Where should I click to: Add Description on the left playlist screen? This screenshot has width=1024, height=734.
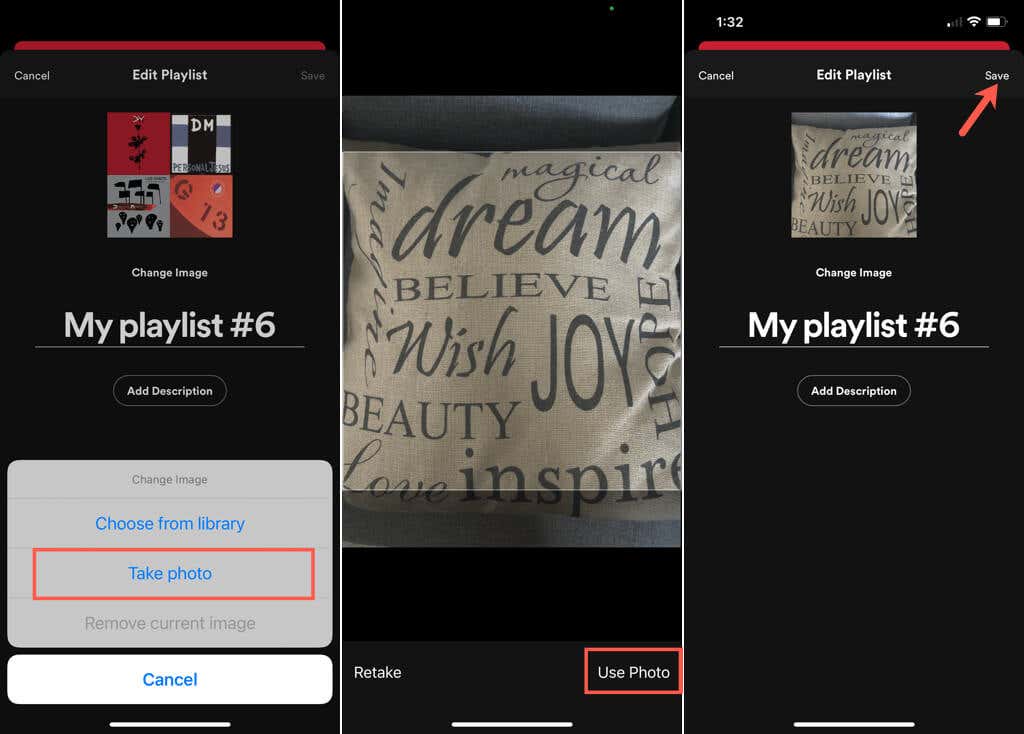170,391
